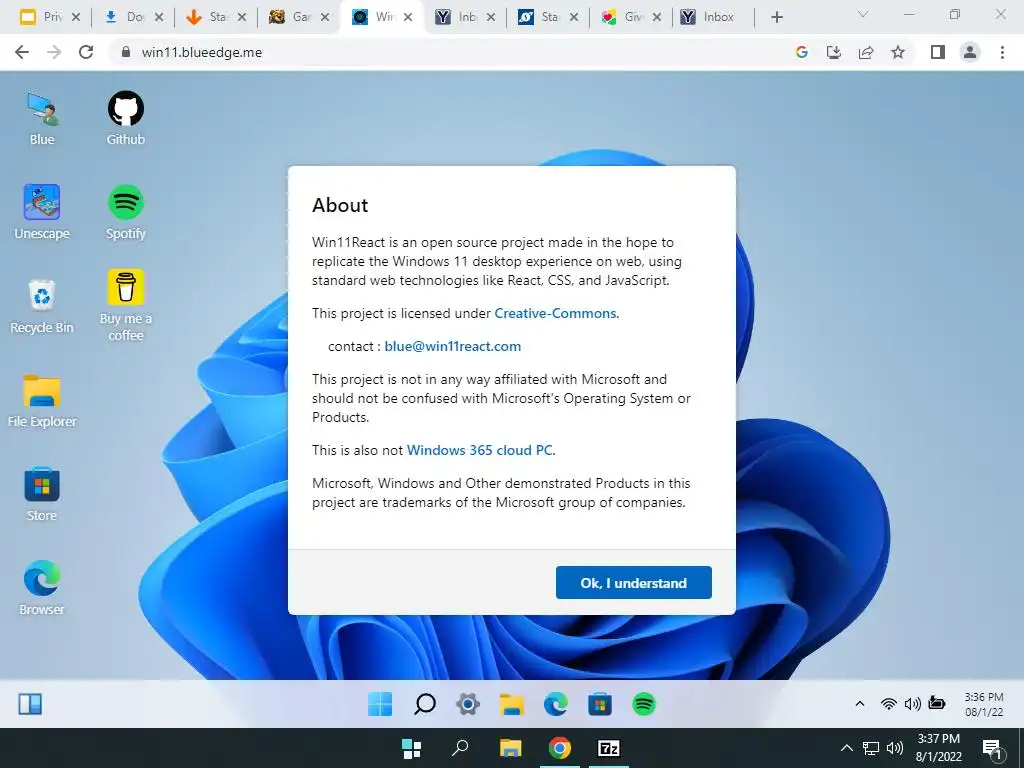The image size is (1024, 768).
Task: Click the Google icon in the address bar
Action: (802, 52)
